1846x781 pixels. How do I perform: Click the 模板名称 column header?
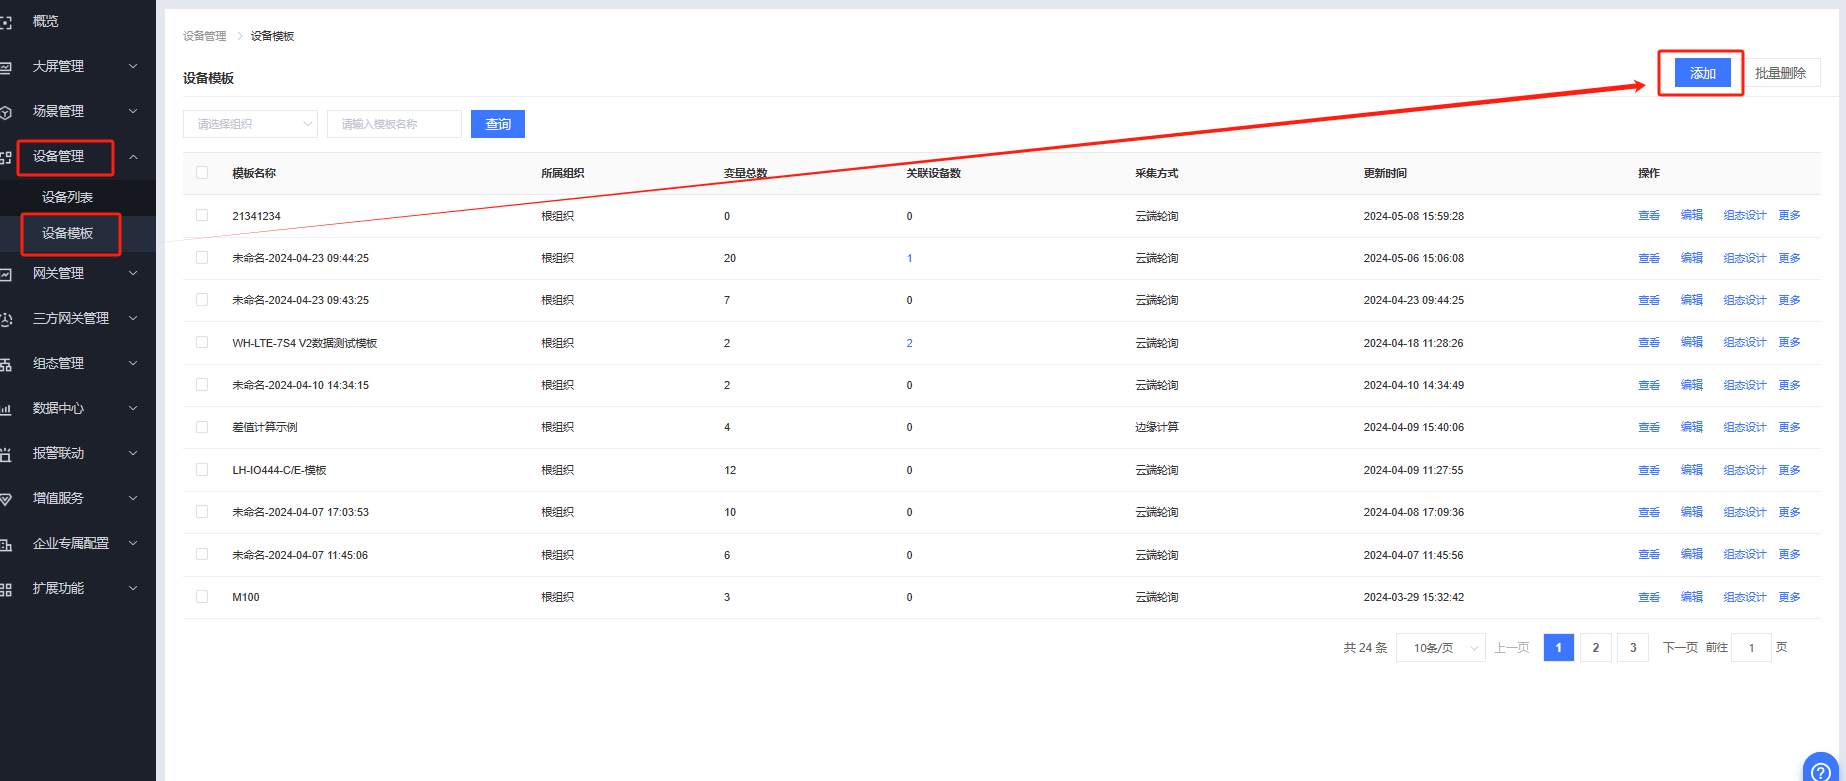(x=254, y=173)
